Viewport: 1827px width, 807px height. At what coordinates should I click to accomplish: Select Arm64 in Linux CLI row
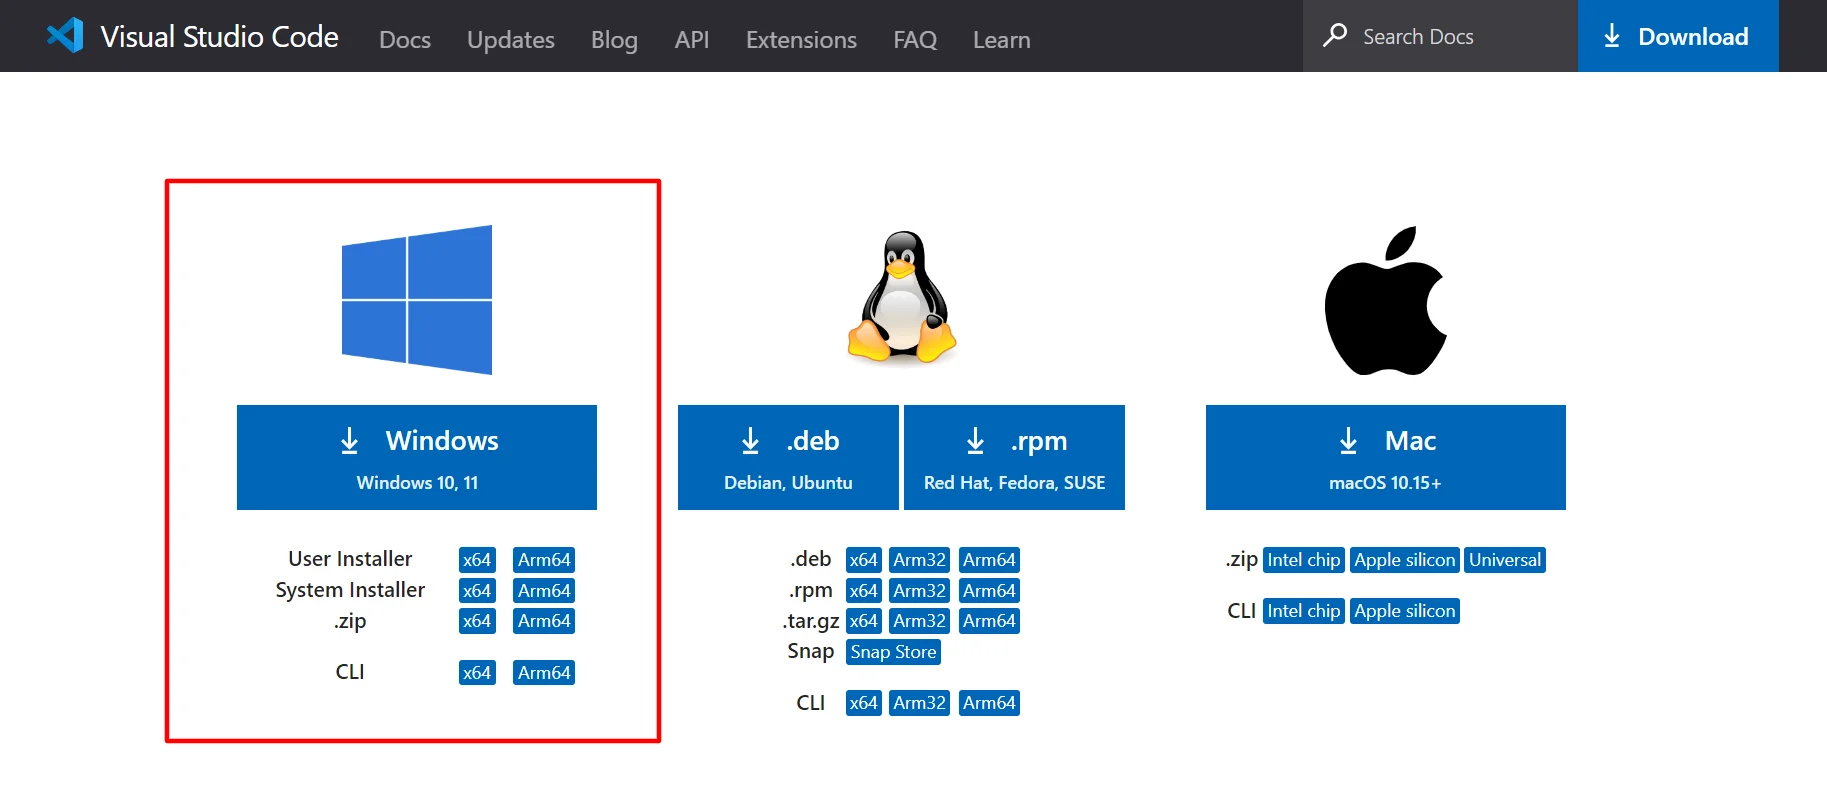tap(989, 703)
